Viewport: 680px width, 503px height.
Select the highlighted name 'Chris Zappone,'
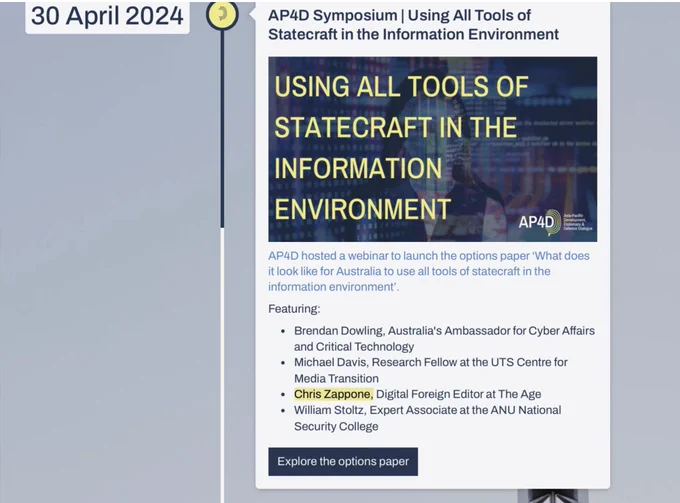pos(333,394)
